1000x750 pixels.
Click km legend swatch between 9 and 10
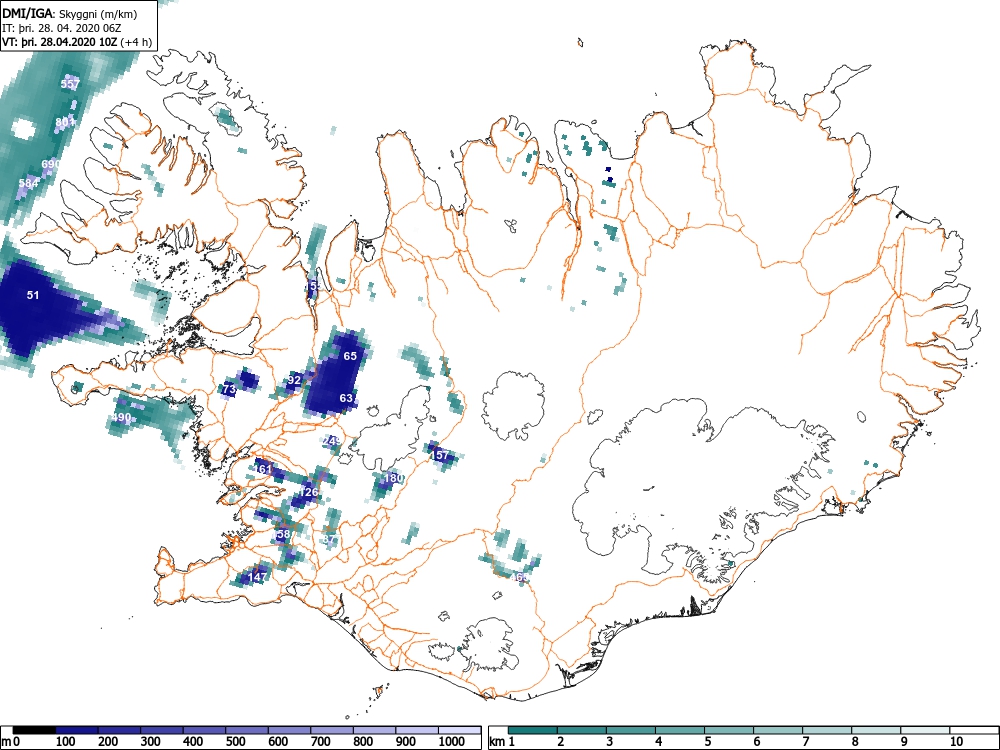click(x=925, y=730)
